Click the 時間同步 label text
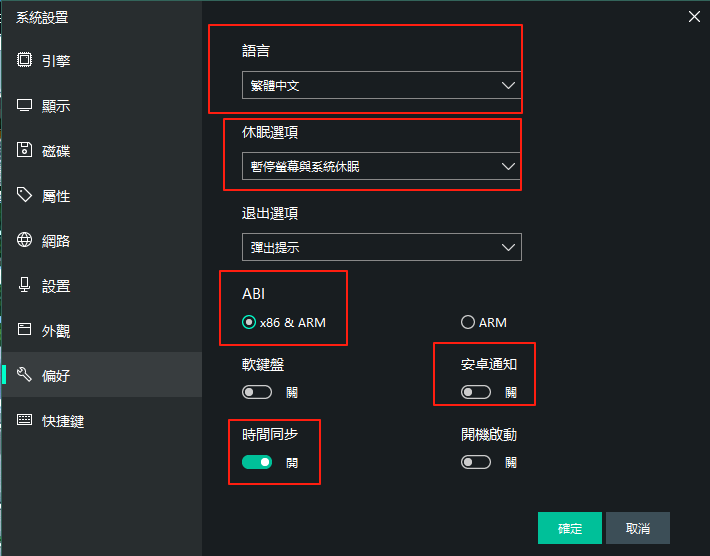 (270, 435)
